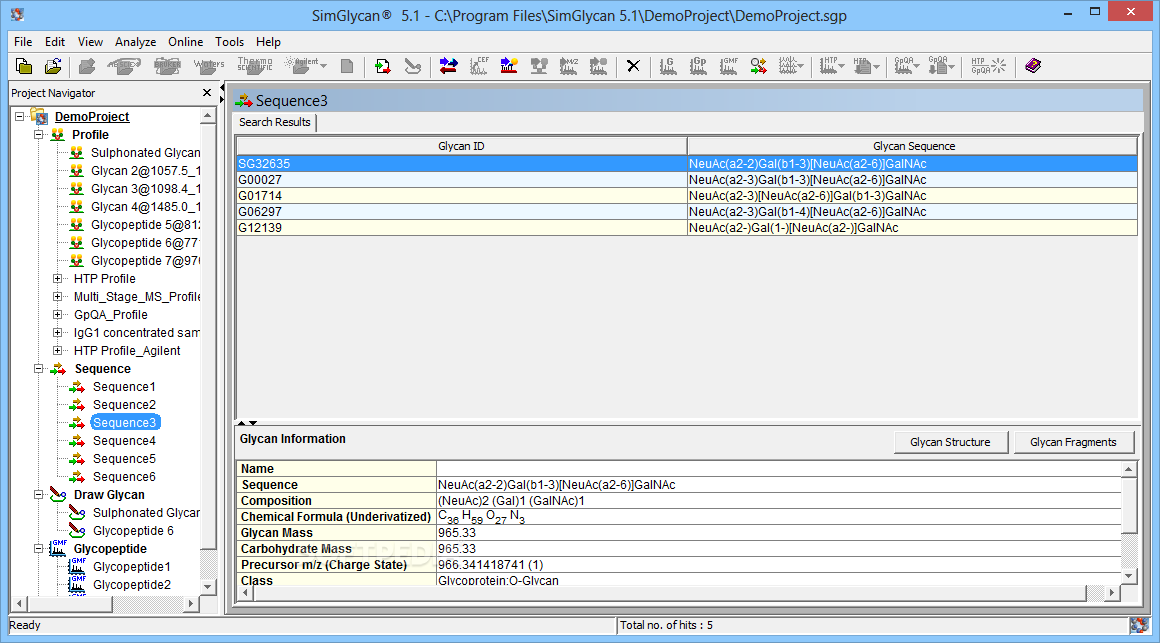
Task: Click the Open Project folder icon
Action: tap(53, 67)
